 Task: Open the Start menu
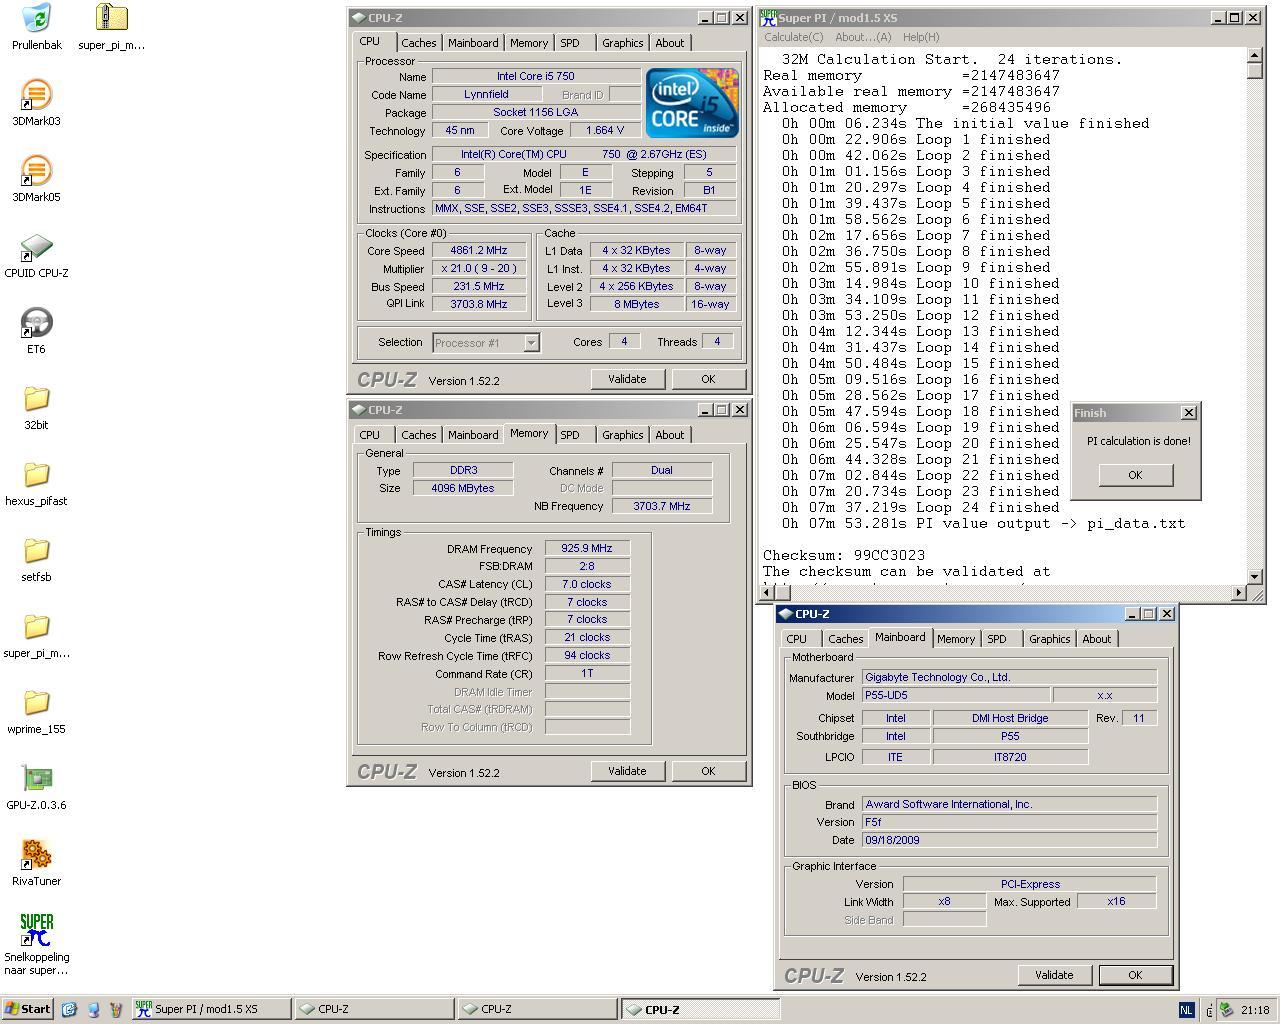coord(27,1009)
